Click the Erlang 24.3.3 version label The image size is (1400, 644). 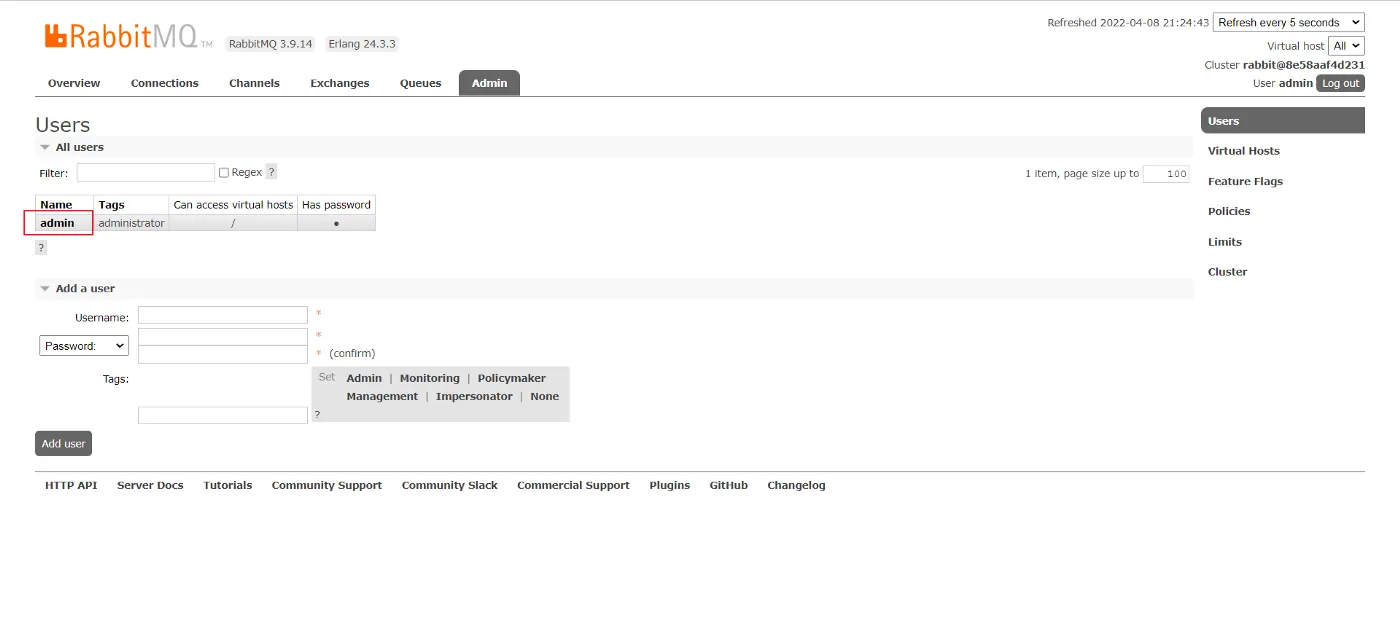[362, 44]
